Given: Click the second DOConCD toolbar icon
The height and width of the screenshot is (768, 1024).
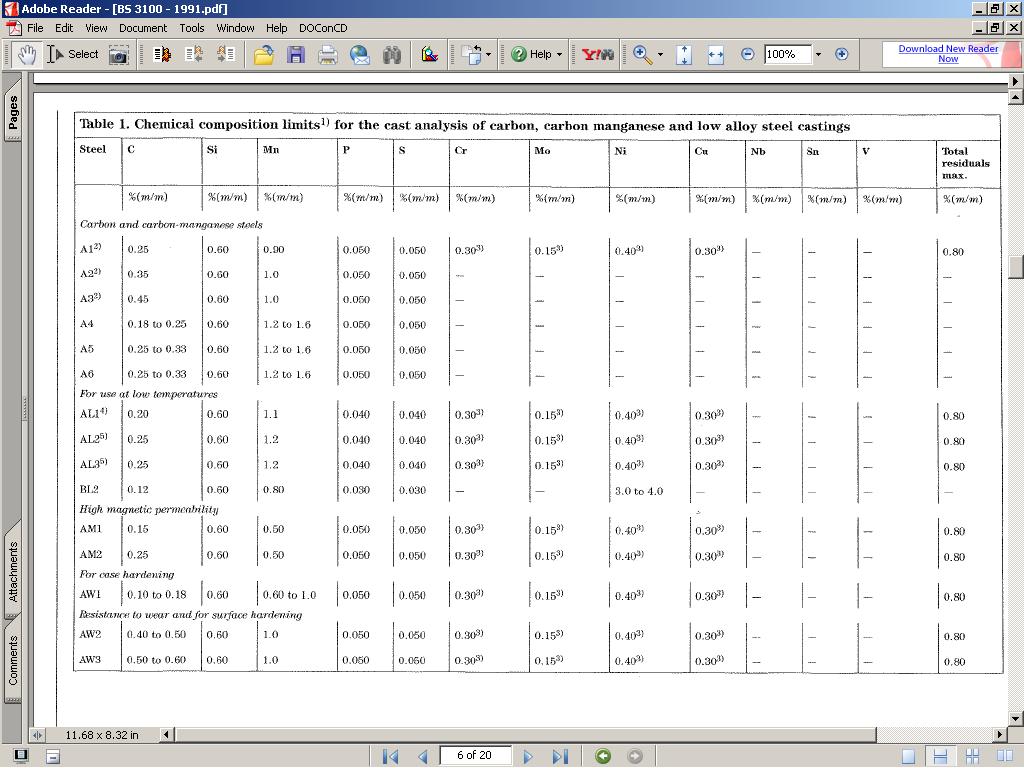Looking at the screenshot, I should coord(194,54).
